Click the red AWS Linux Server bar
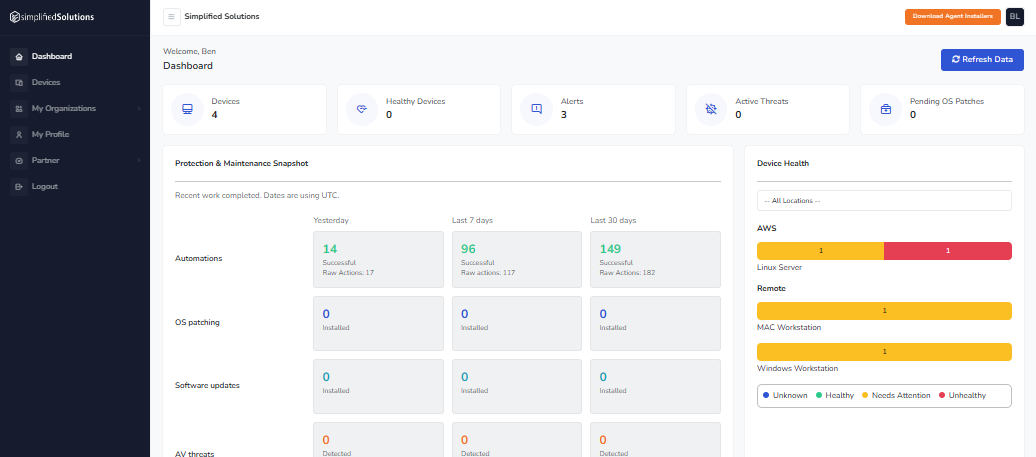 948,251
